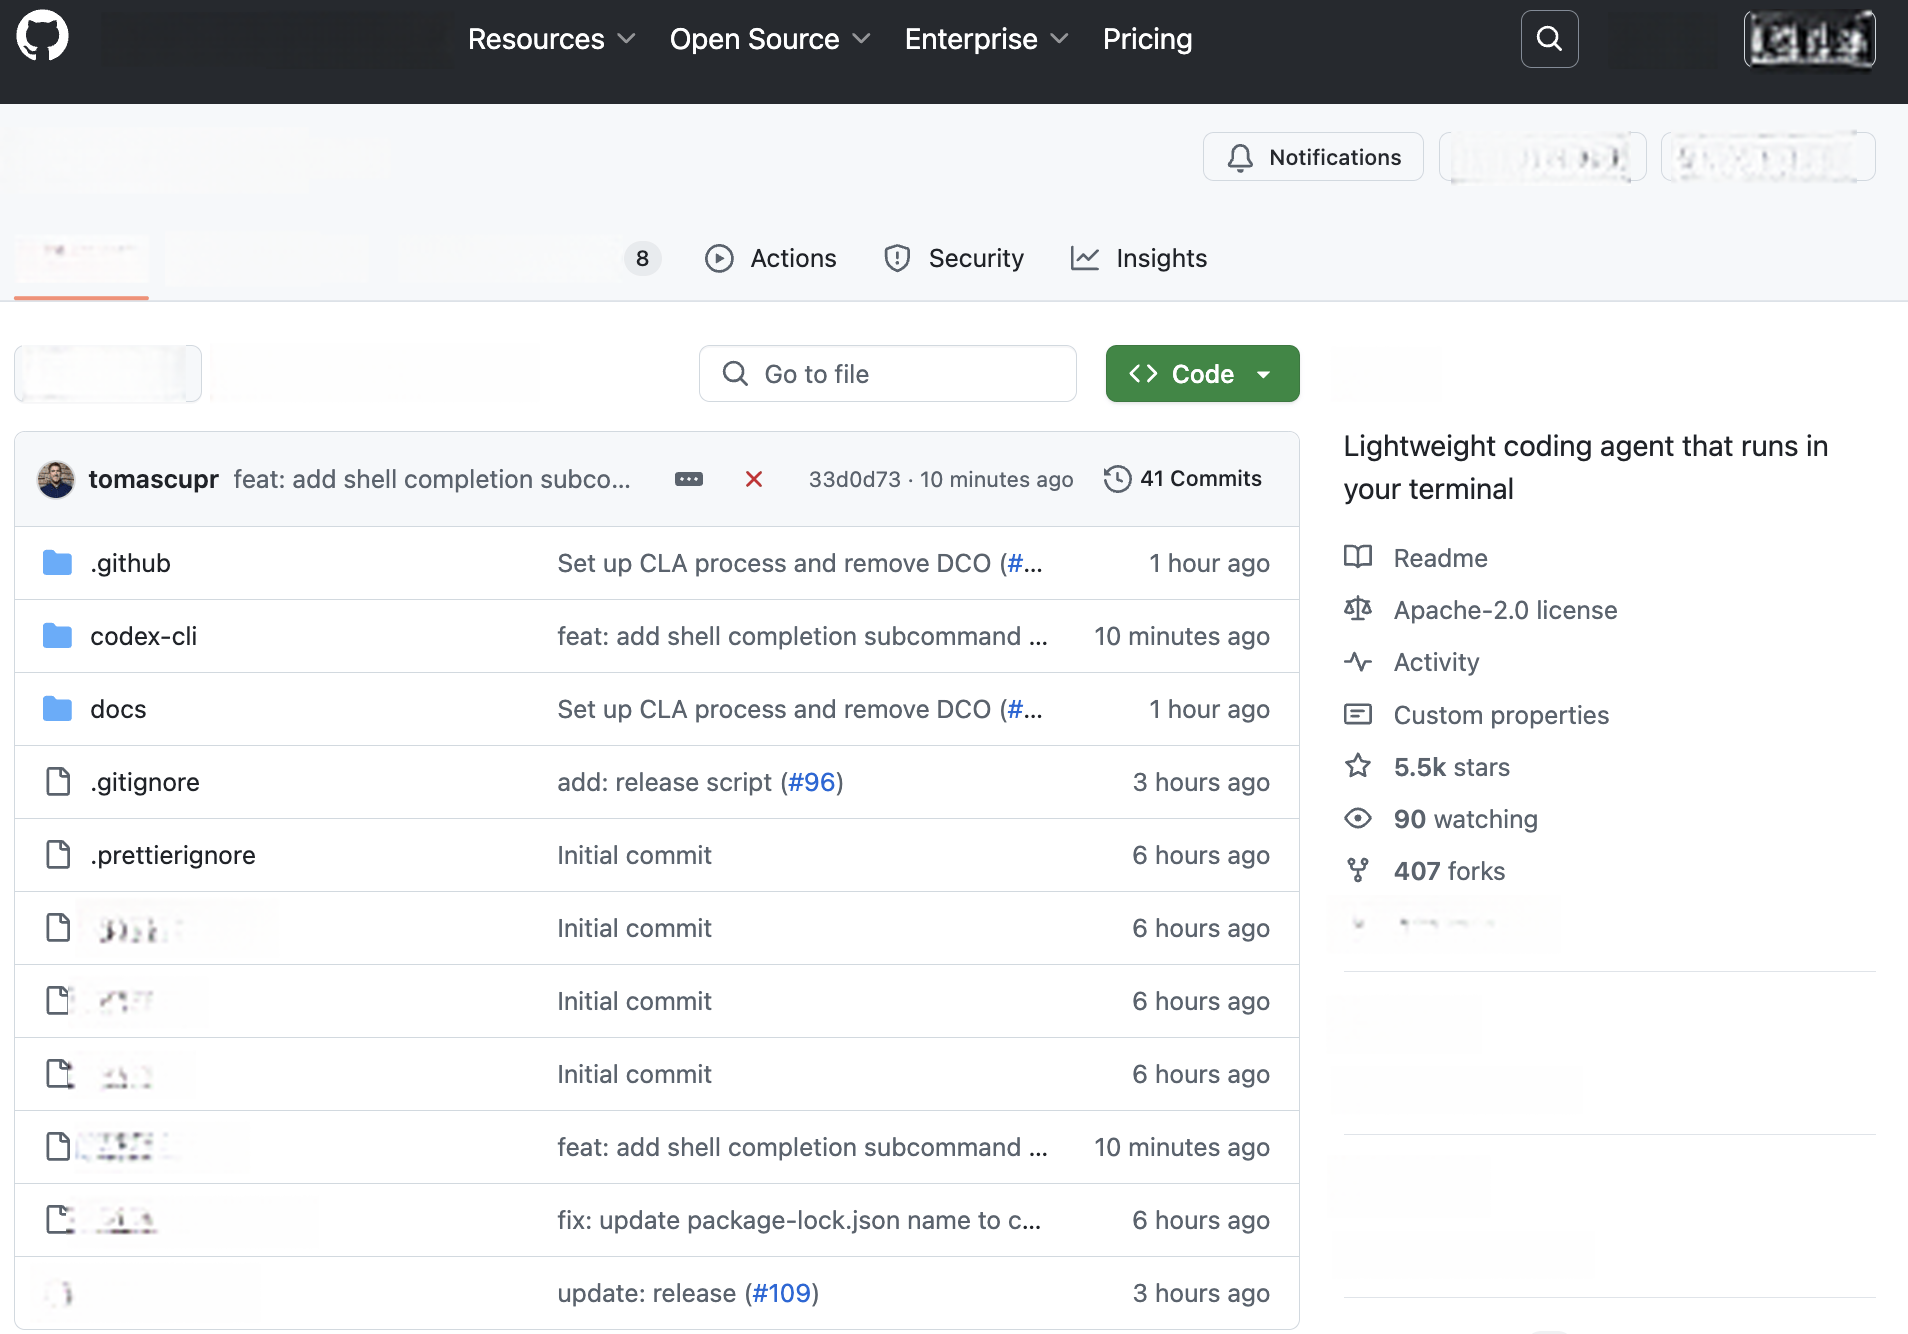Screen dimensions: 1908x1334
Task: Expand the Resources menu
Action: [x=551, y=39]
